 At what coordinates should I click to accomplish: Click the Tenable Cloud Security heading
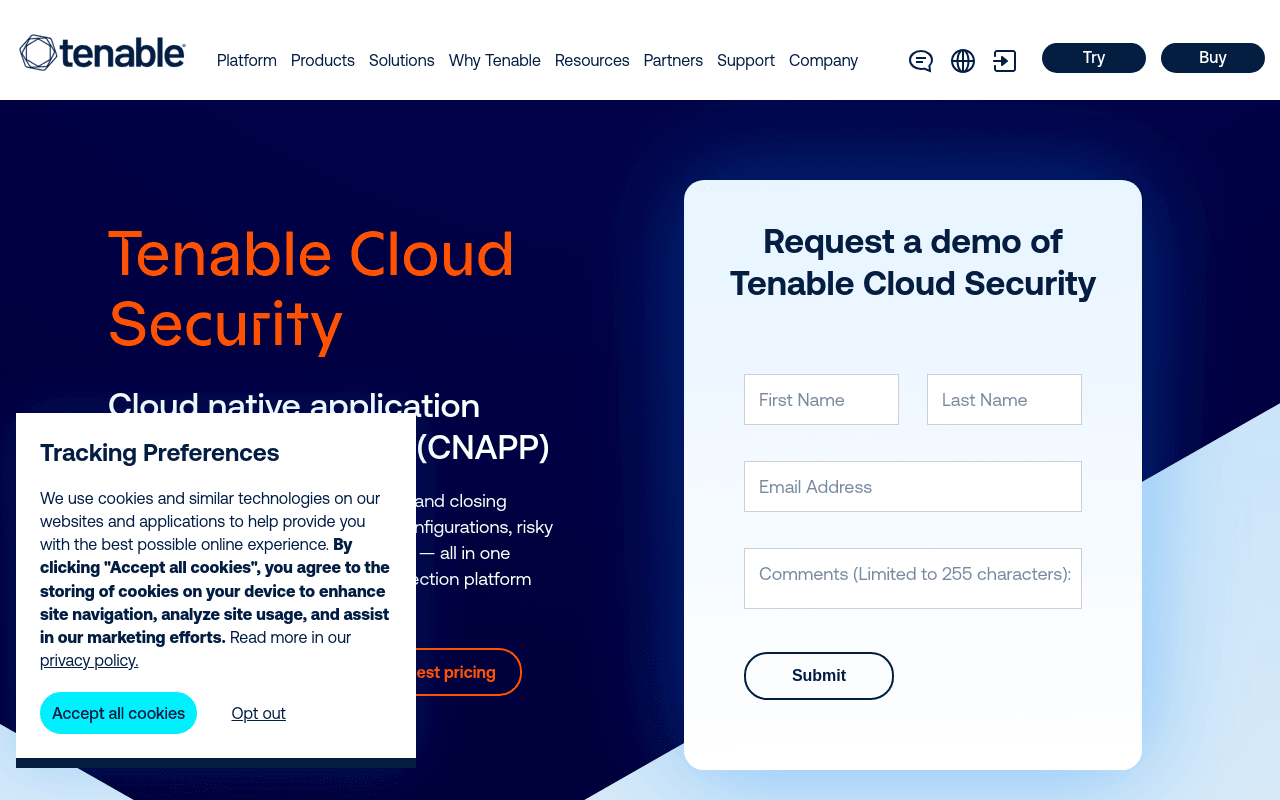coord(311,288)
